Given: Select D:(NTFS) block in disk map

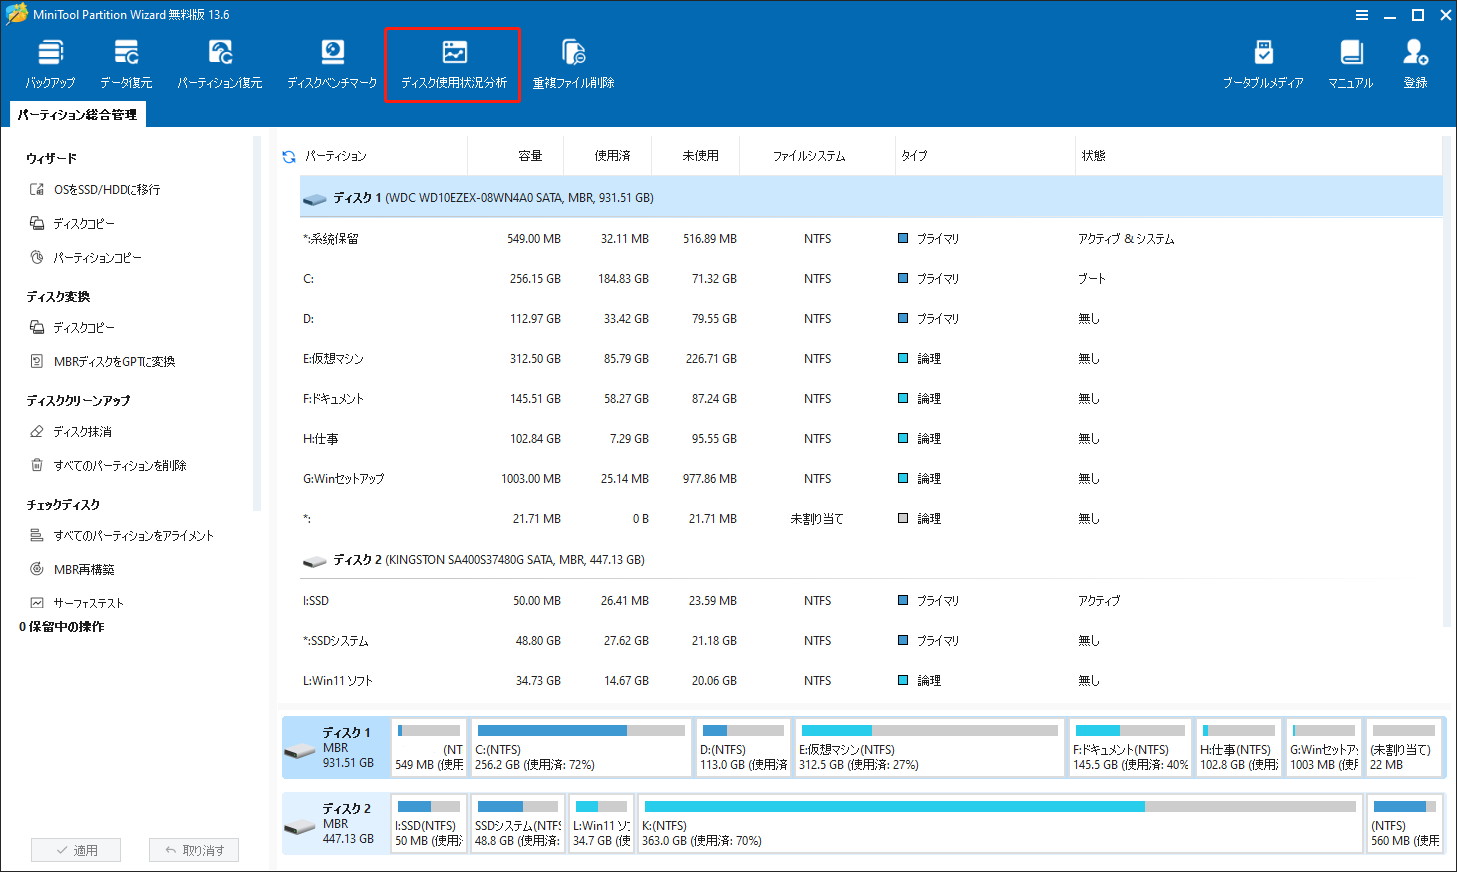Looking at the screenshot, I should [x=743, y=747].
